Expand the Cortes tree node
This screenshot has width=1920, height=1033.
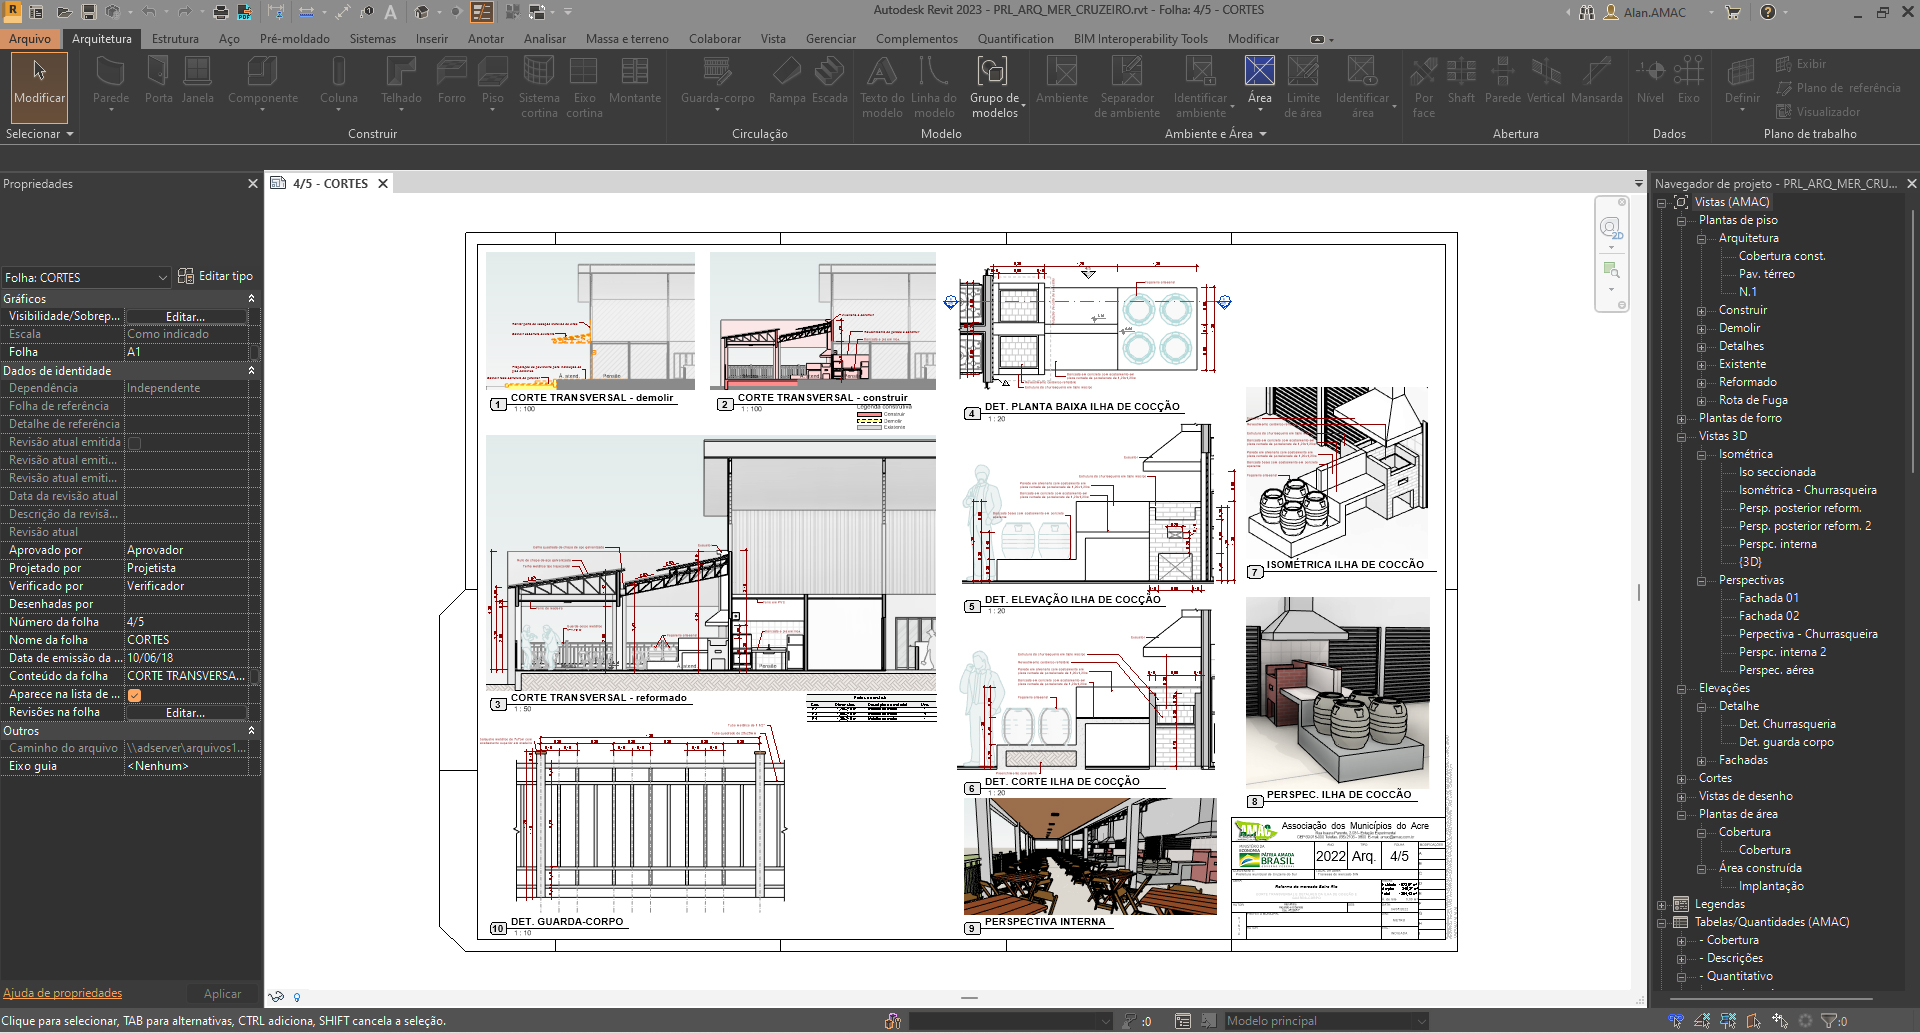(1682, 779)
